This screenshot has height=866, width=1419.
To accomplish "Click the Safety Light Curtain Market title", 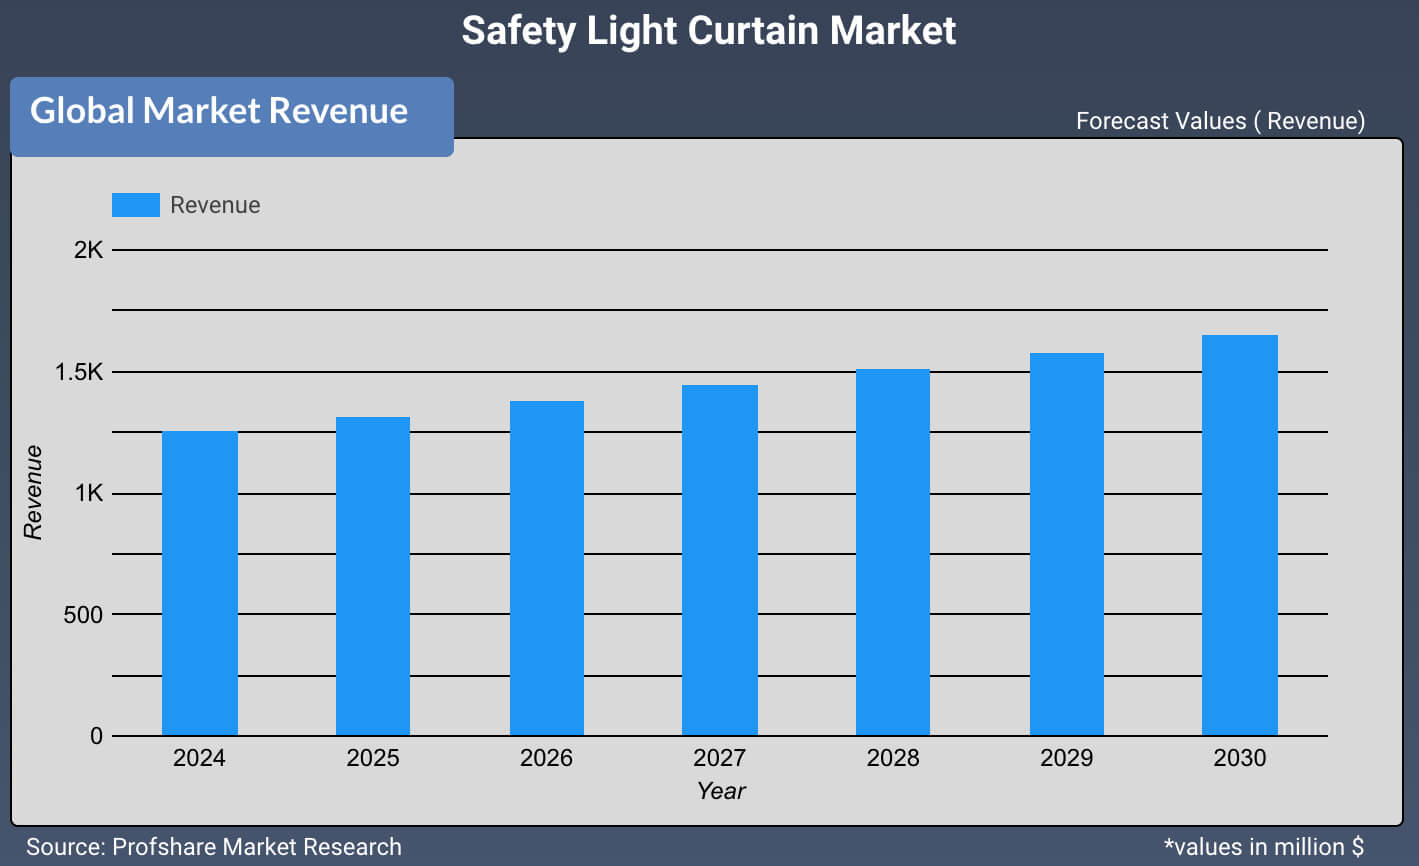I will tap(709, 31).
